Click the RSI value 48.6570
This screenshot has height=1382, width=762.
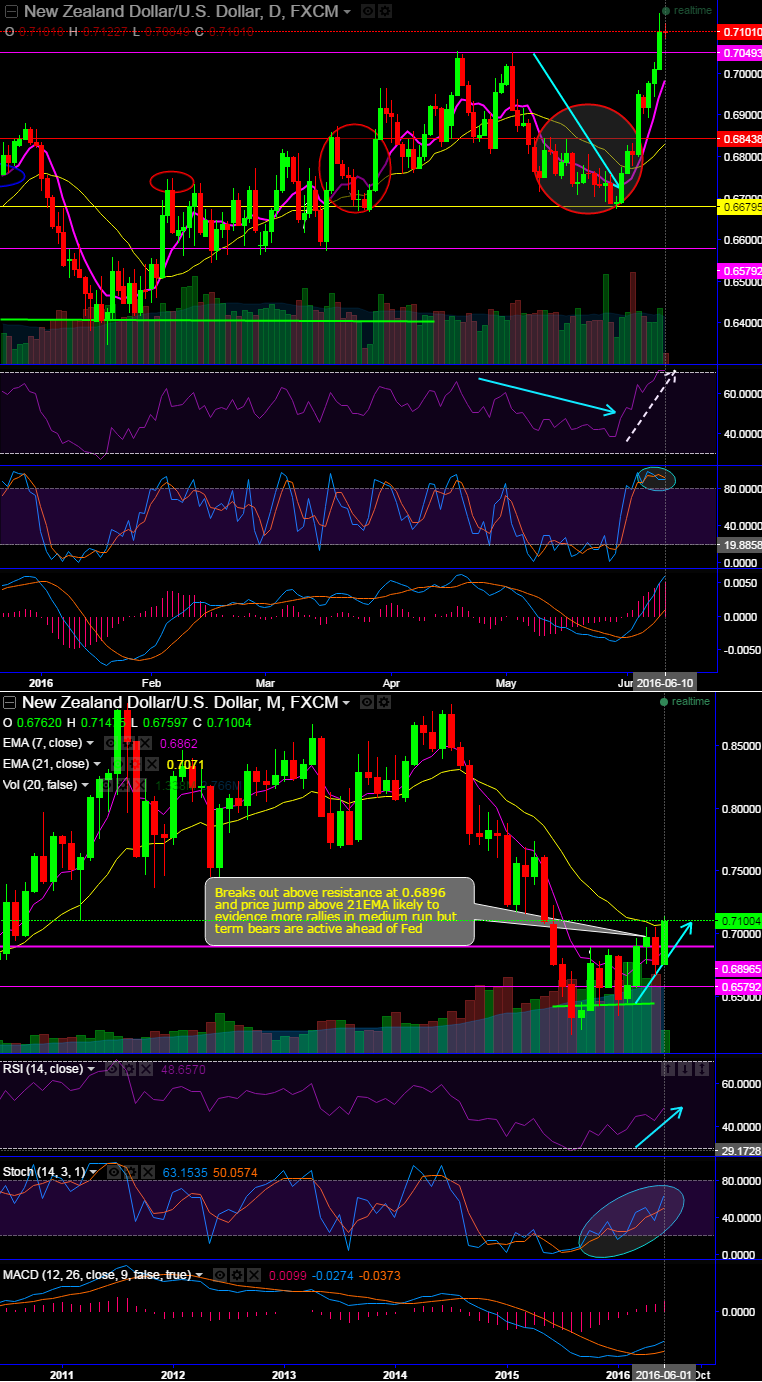tap(183, 1070)
